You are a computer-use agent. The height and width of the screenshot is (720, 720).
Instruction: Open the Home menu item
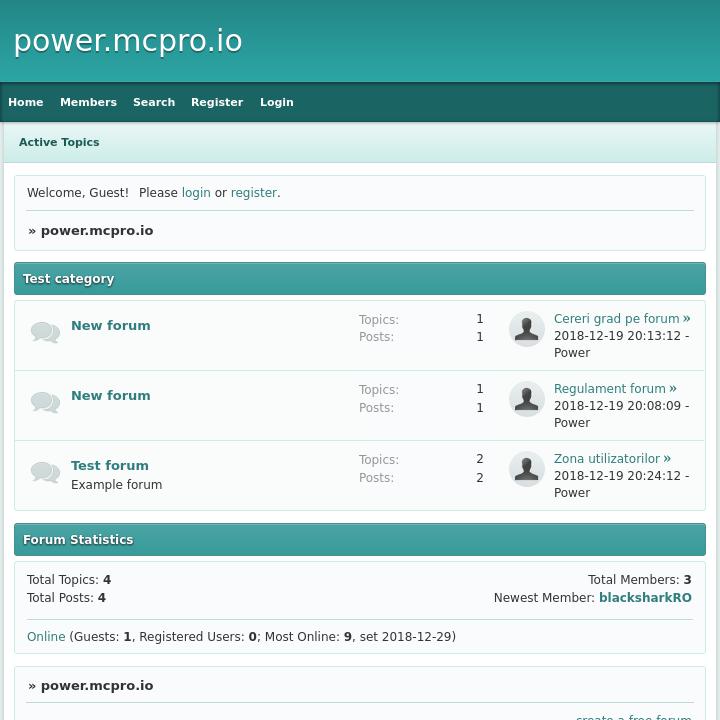pyautogui.click(x=26, y=102)
